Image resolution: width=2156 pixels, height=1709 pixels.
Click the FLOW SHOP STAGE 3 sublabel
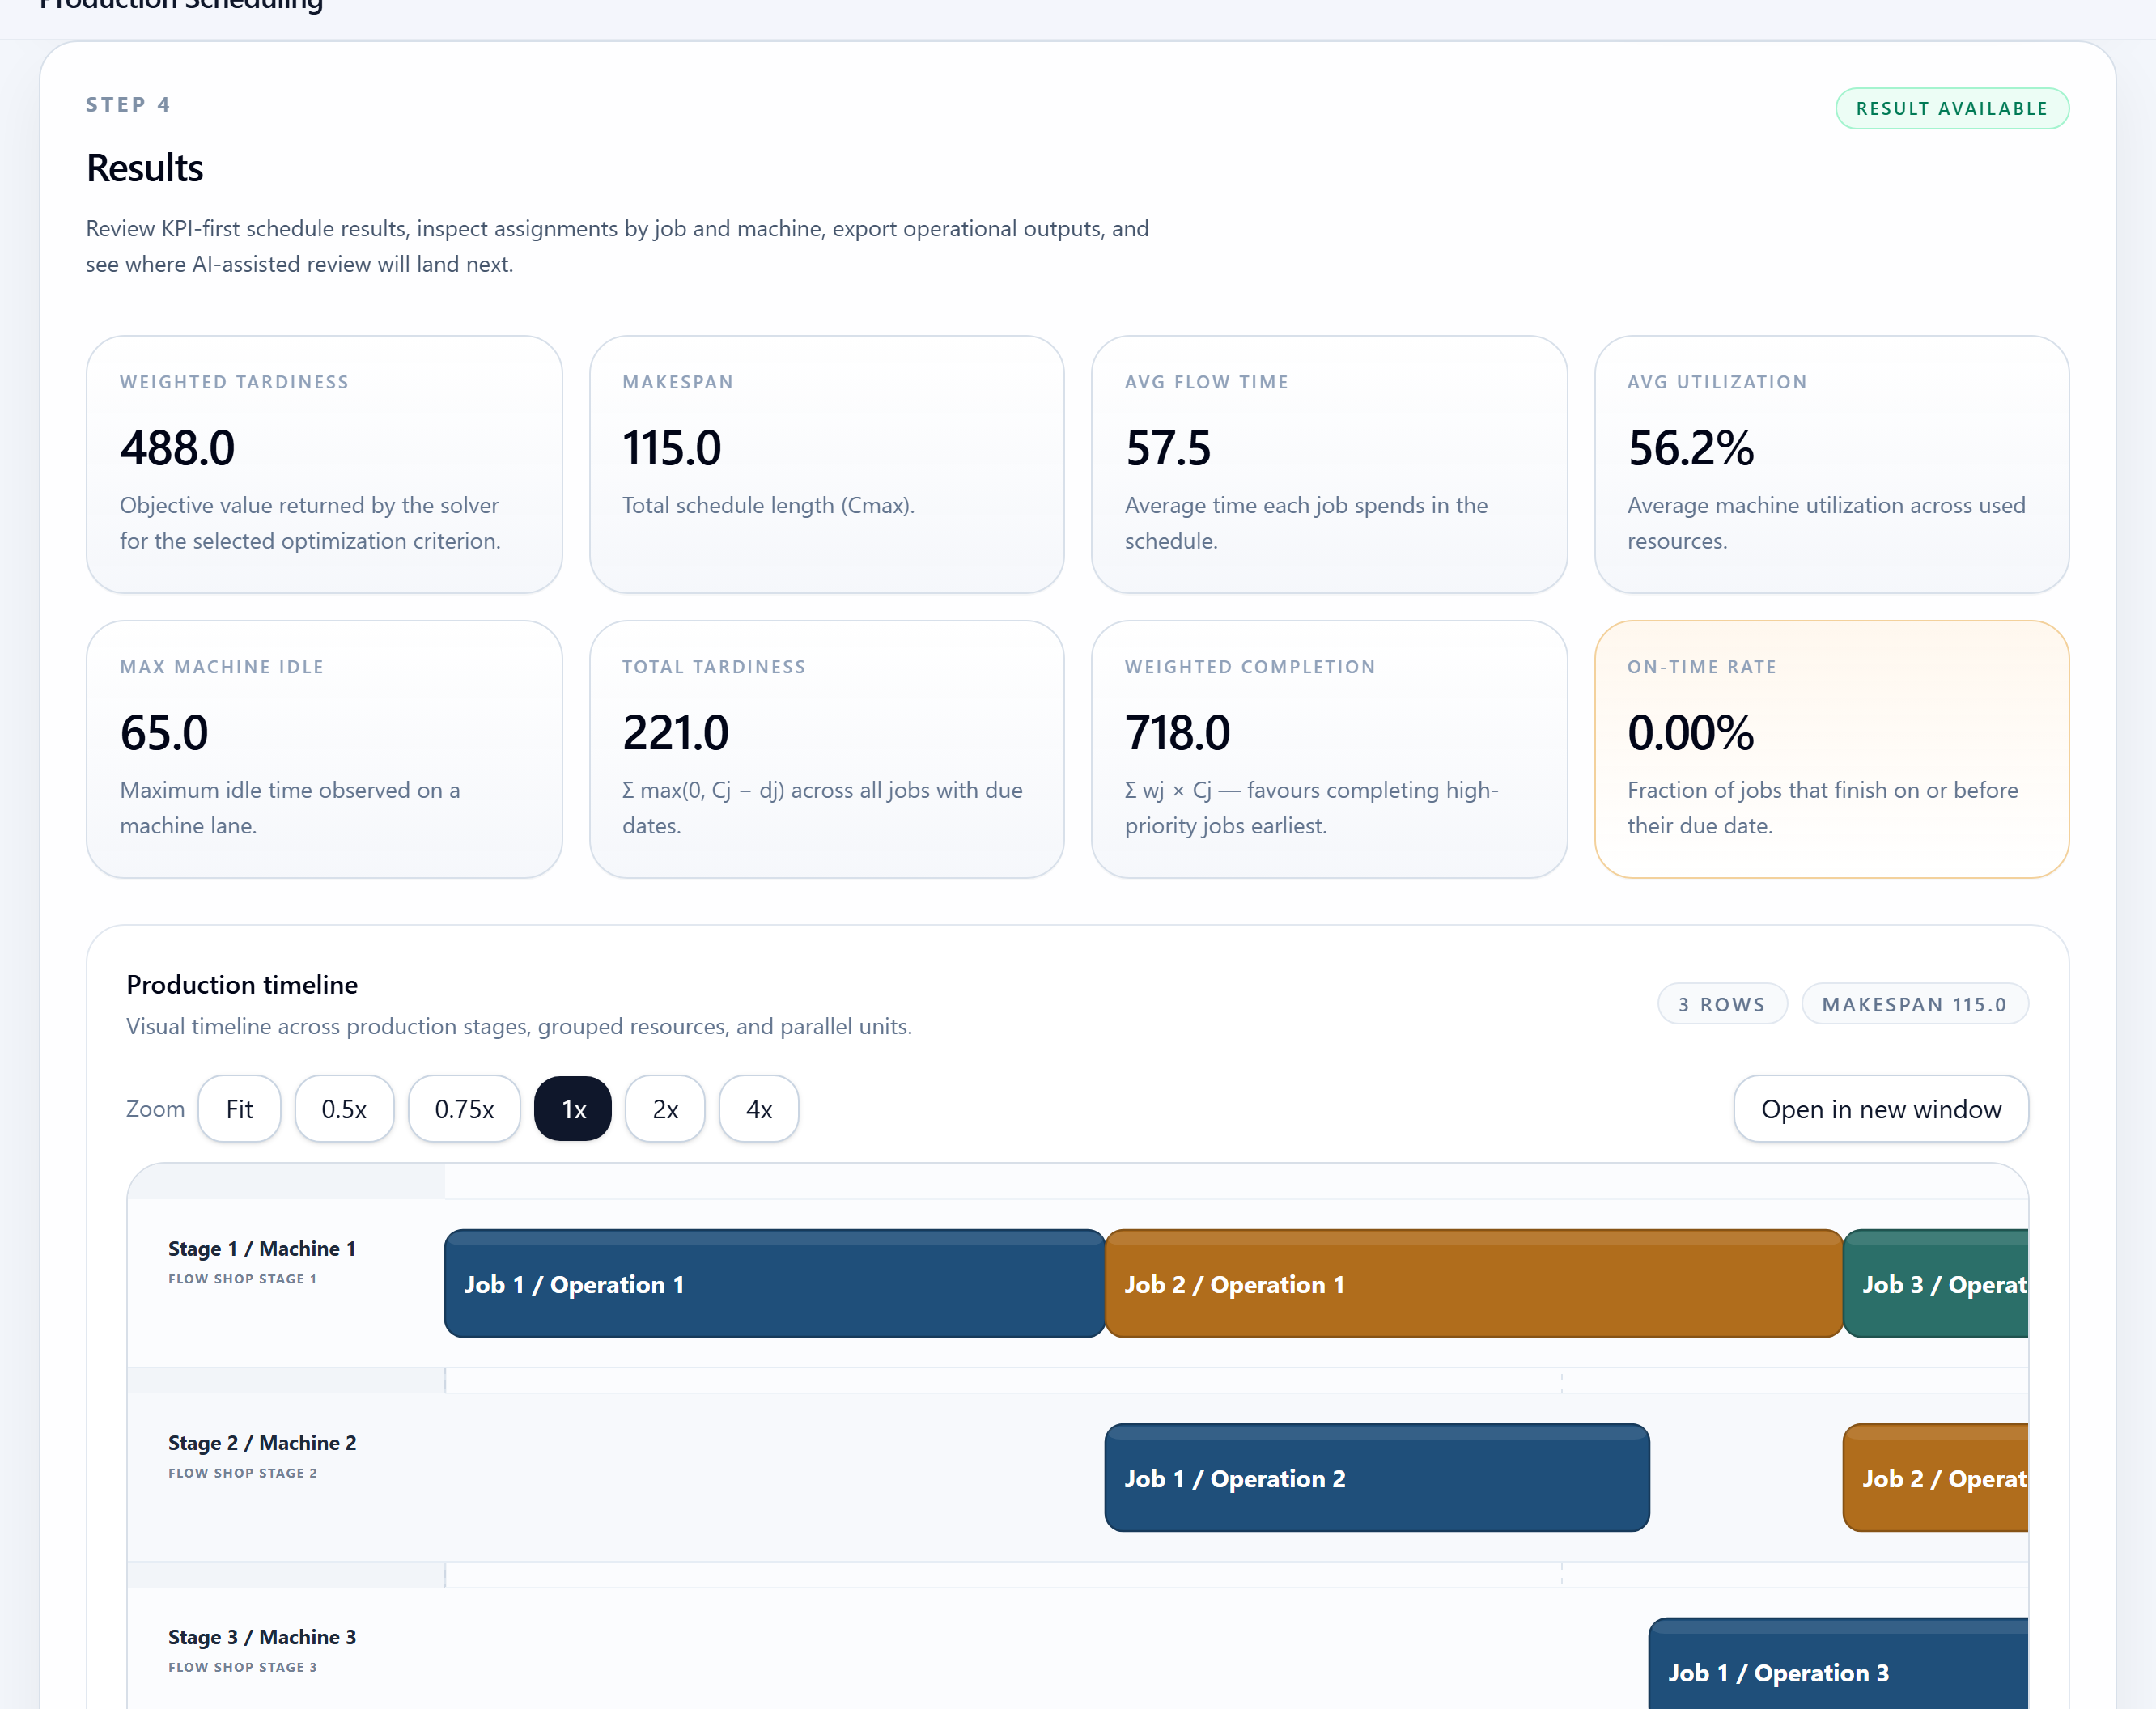point(242,1667)
